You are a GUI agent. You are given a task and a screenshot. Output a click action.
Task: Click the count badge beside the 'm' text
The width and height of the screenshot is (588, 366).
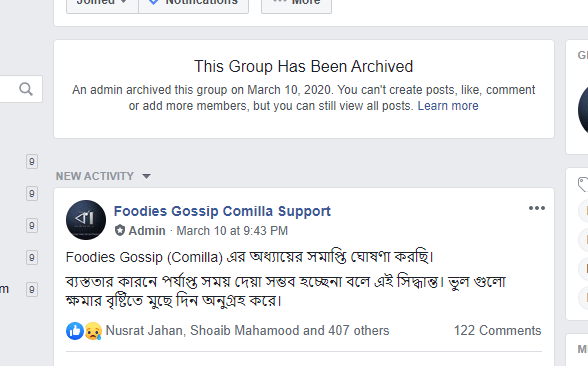coord(32,290)
